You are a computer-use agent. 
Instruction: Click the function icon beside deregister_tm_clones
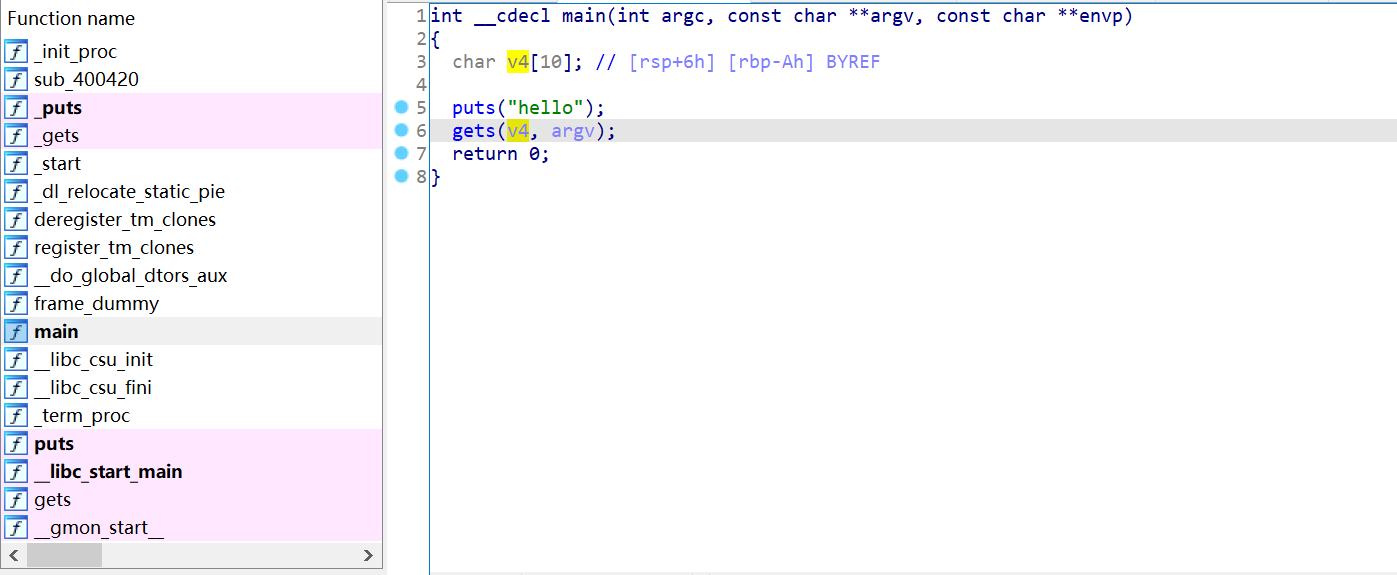[x=16, y=220]
